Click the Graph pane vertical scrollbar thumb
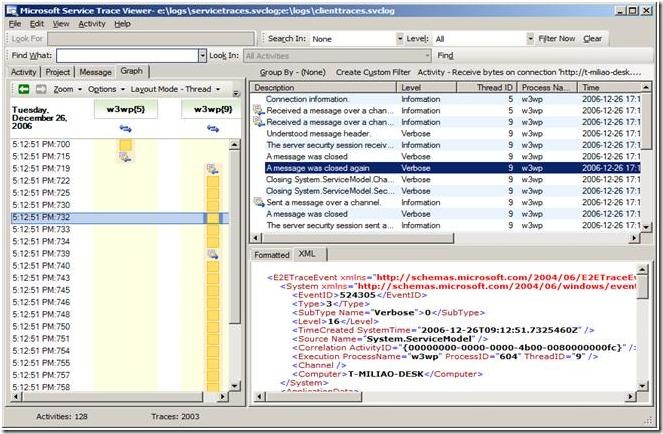 235,236
